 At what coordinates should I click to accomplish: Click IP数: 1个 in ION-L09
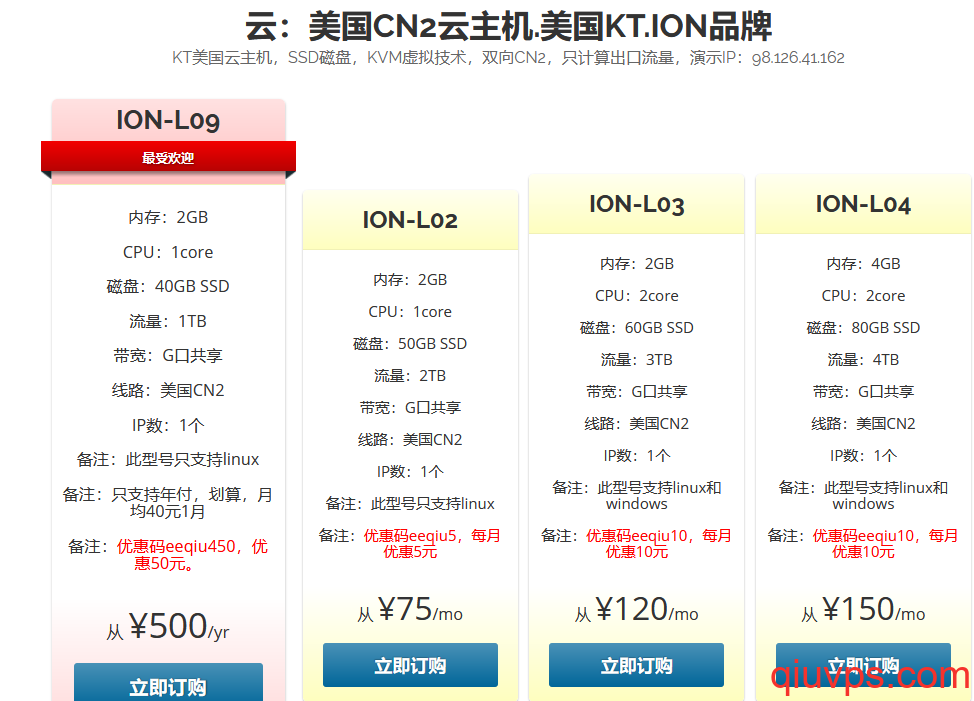[168, 425]
